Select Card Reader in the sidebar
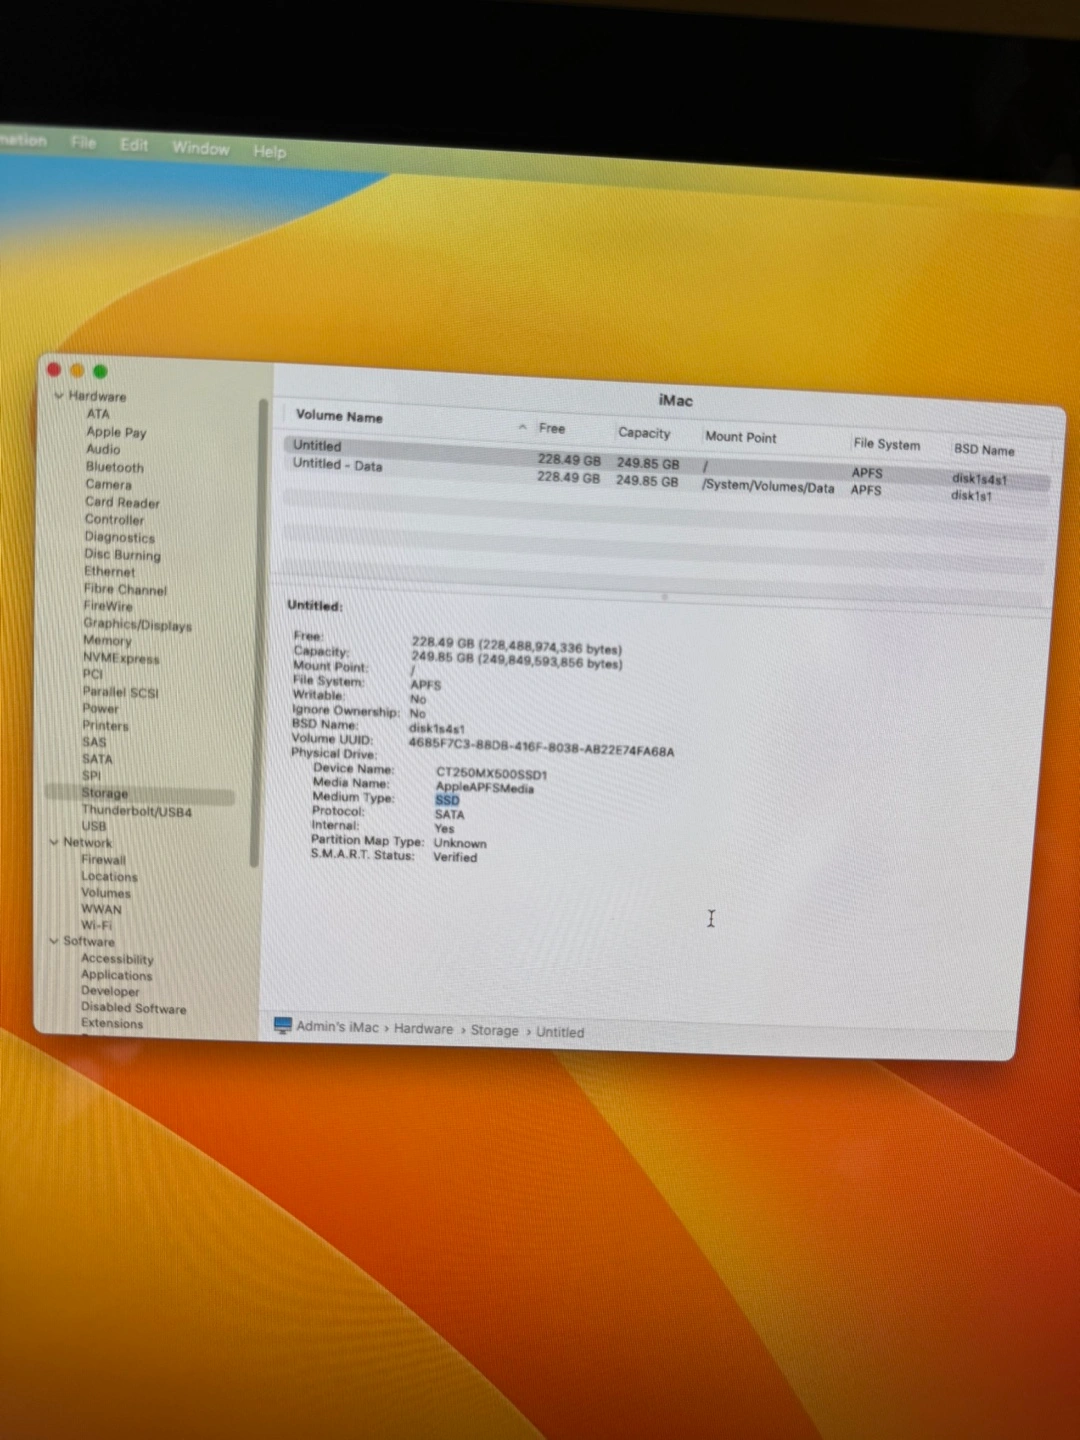Viewport: 1080px width, 1440px height. pos(122,502)
